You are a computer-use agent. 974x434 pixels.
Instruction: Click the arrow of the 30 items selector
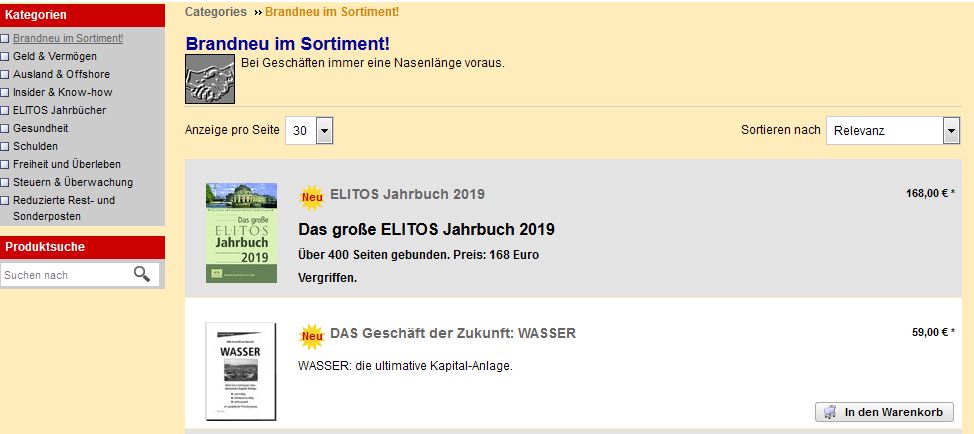(325, 131)
